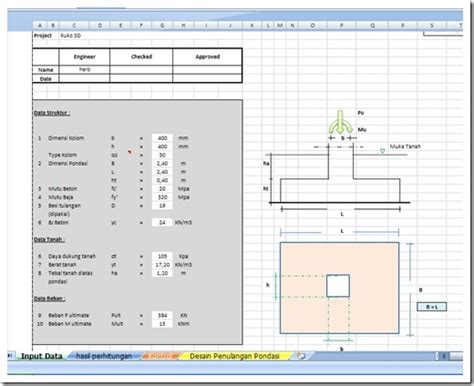Open the Desain Penulangan Pondasi sheet tab

[235, 356]
